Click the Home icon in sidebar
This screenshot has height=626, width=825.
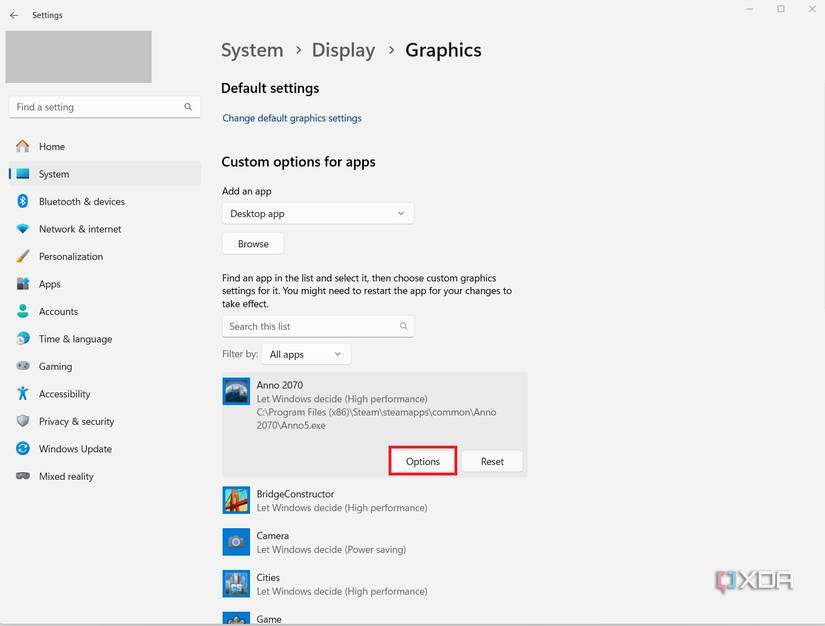pyautogui.click(x=23, y=146)
